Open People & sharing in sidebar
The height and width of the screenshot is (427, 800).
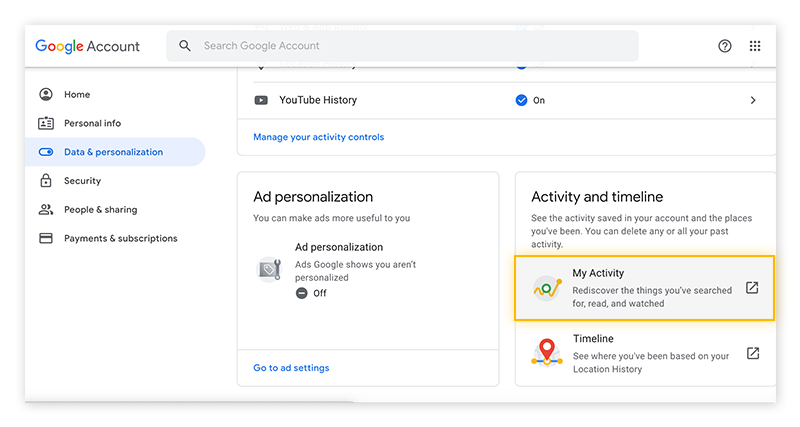[100, 210]
